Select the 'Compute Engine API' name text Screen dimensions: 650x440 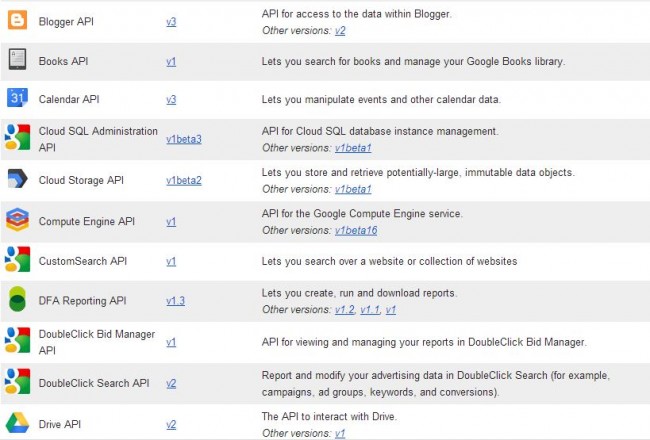point(87,221)
